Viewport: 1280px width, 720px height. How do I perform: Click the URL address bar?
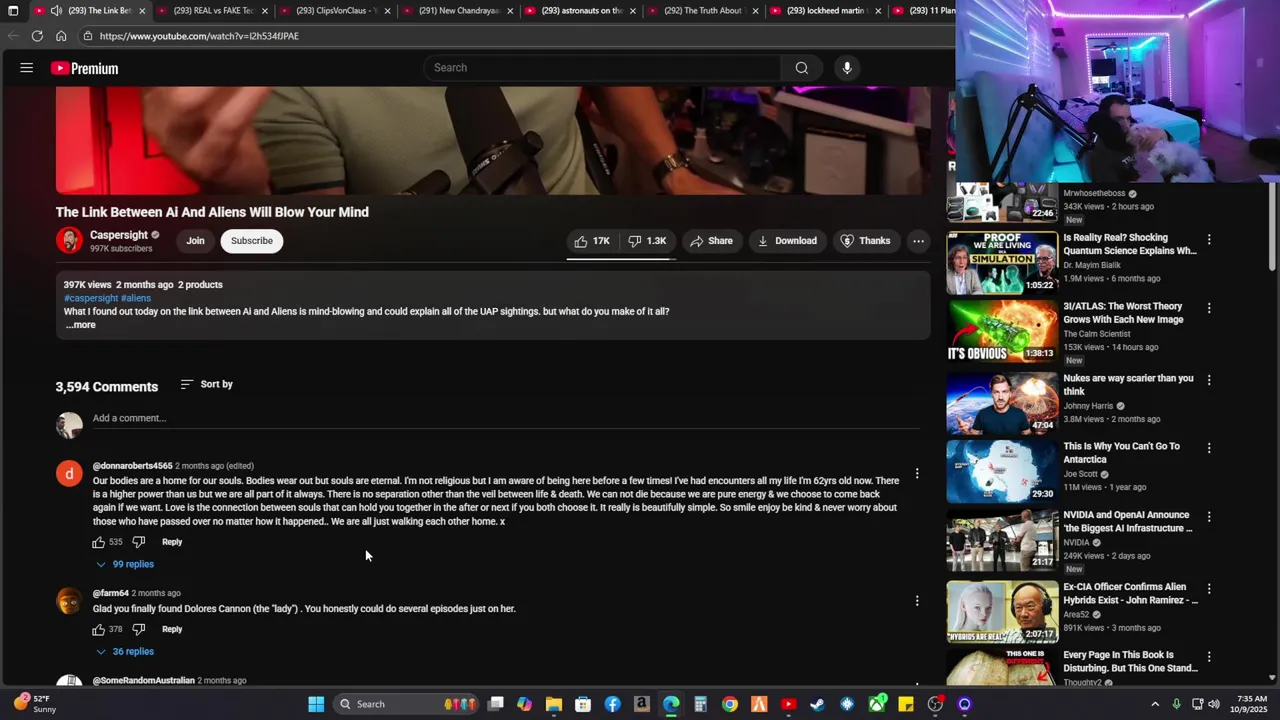[x=515, y=36]
